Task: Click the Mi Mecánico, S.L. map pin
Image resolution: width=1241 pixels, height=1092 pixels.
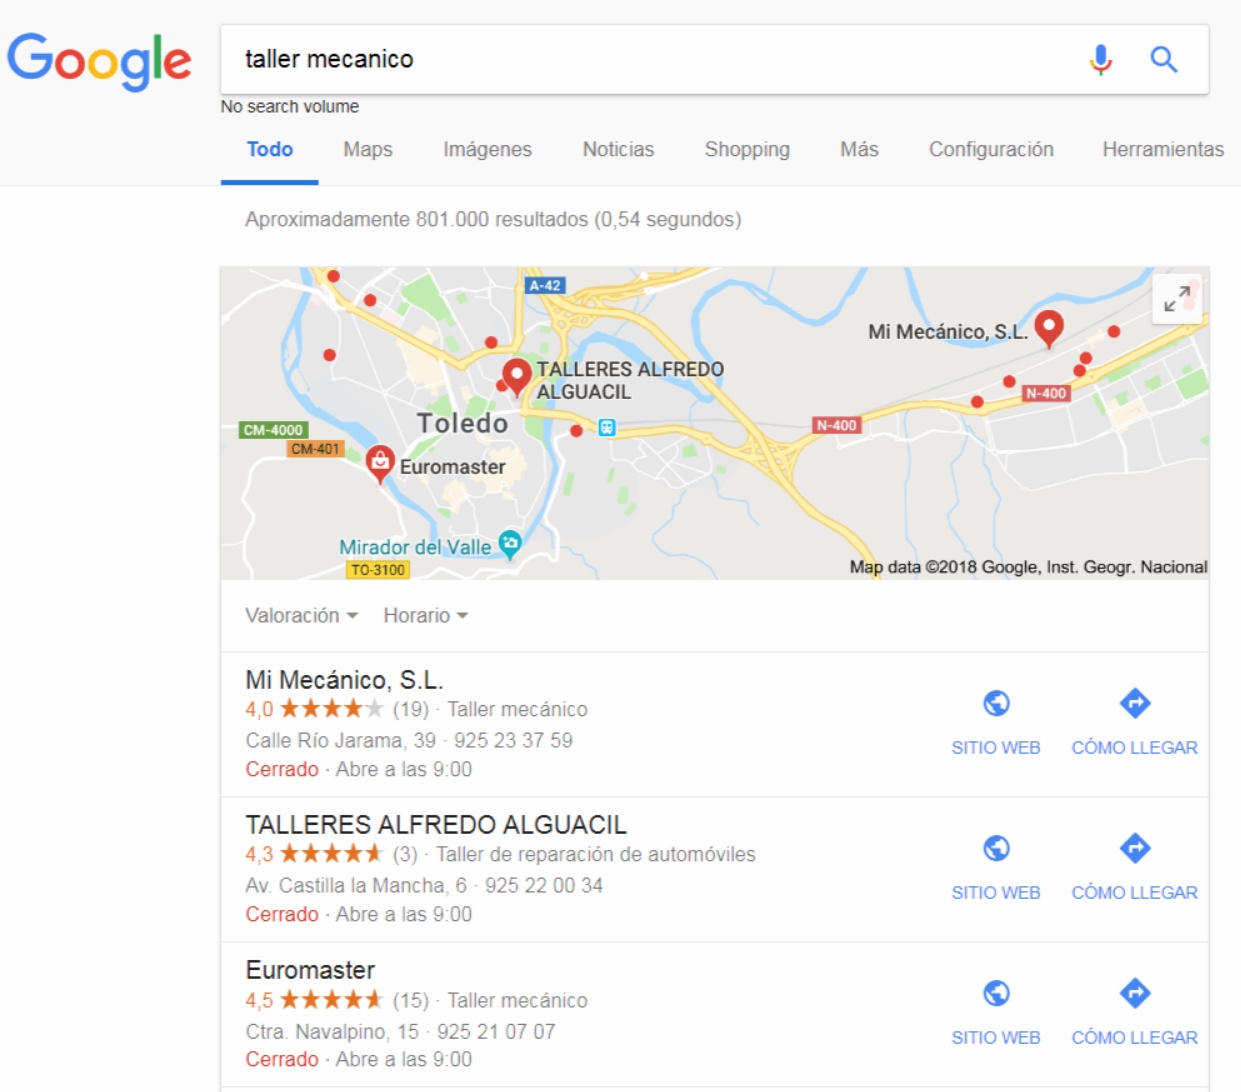Action: (1048, 328)
